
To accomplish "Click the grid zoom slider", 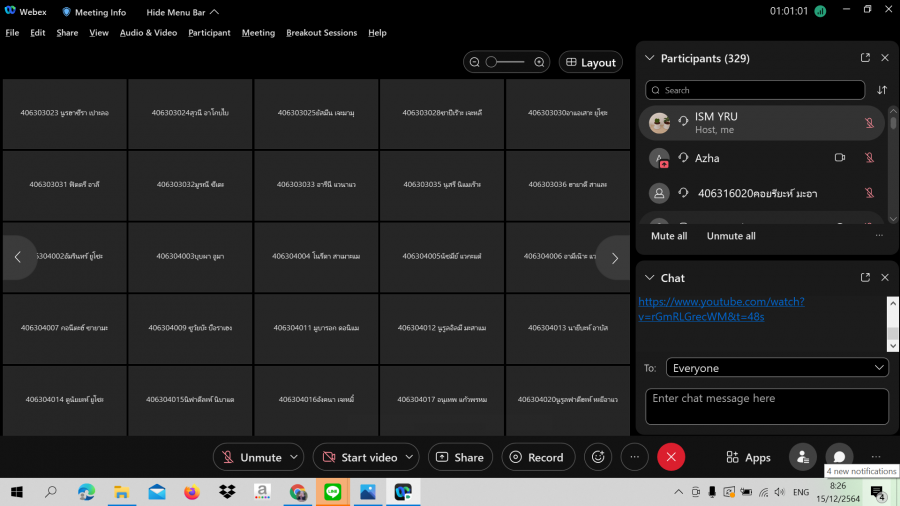I will [505, 62].
